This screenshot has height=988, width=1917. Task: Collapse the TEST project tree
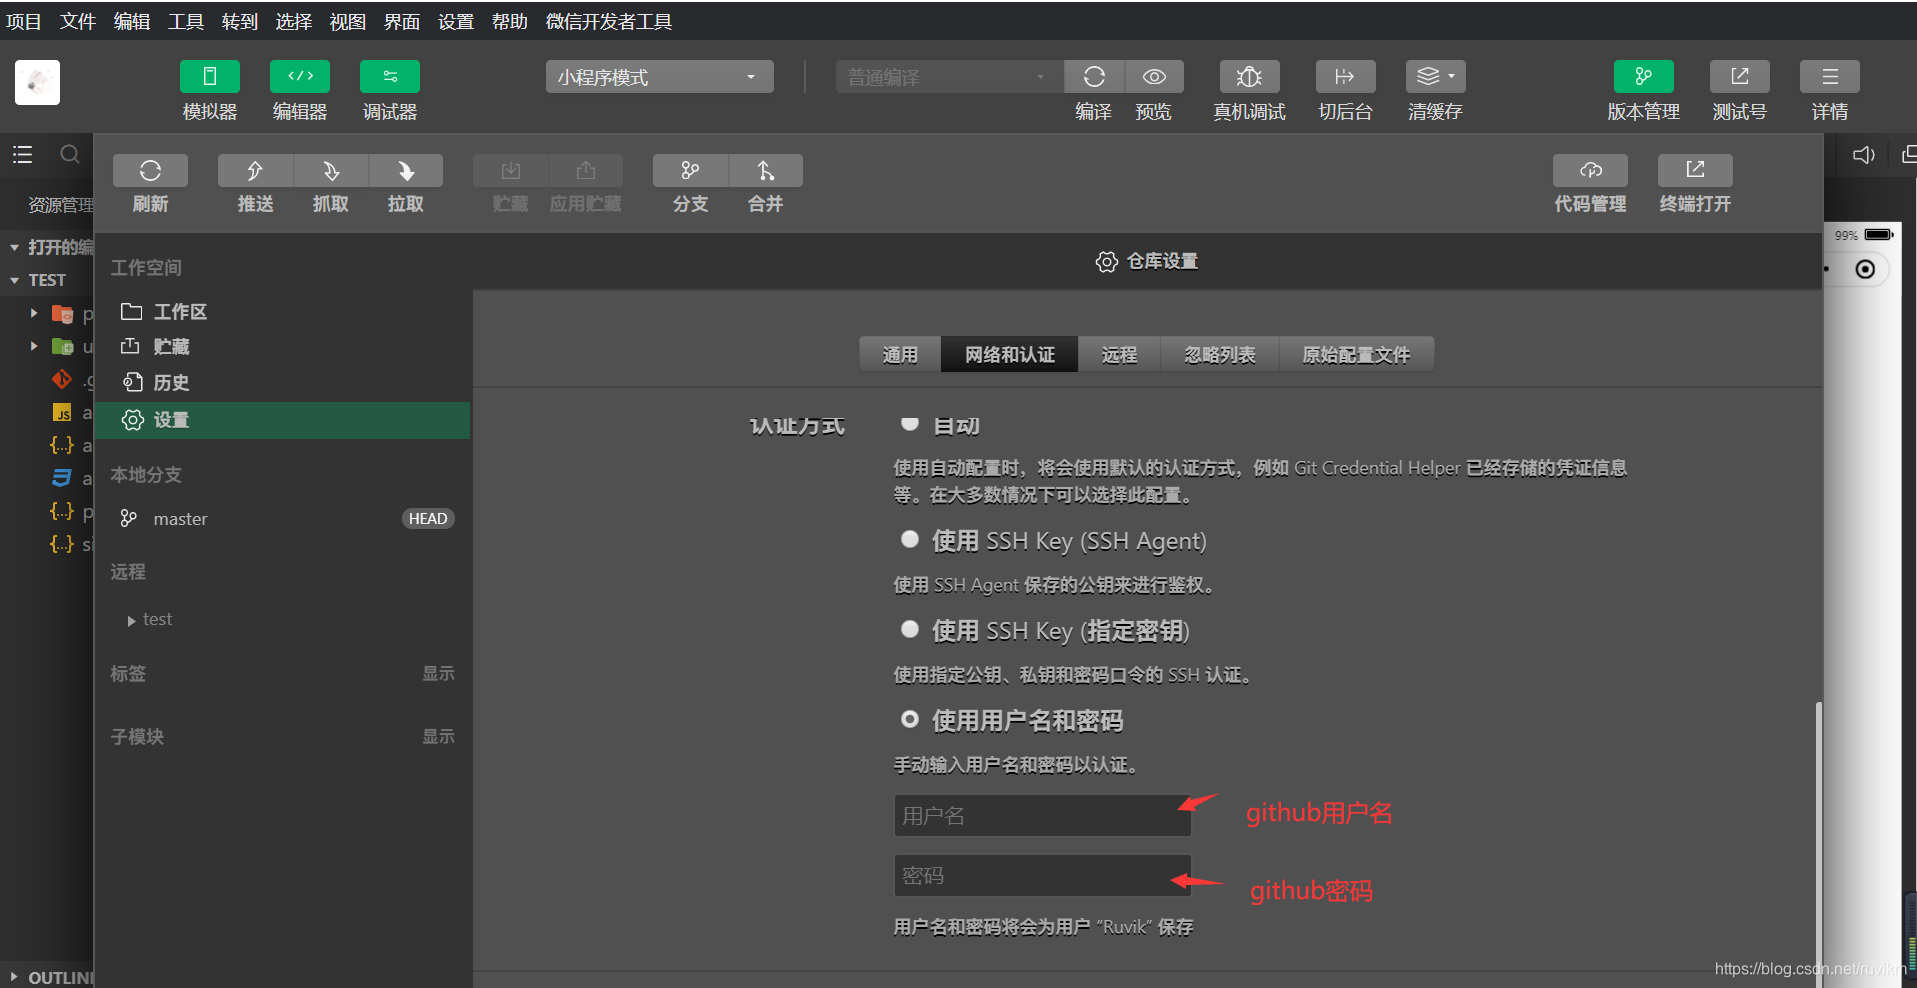15,280
